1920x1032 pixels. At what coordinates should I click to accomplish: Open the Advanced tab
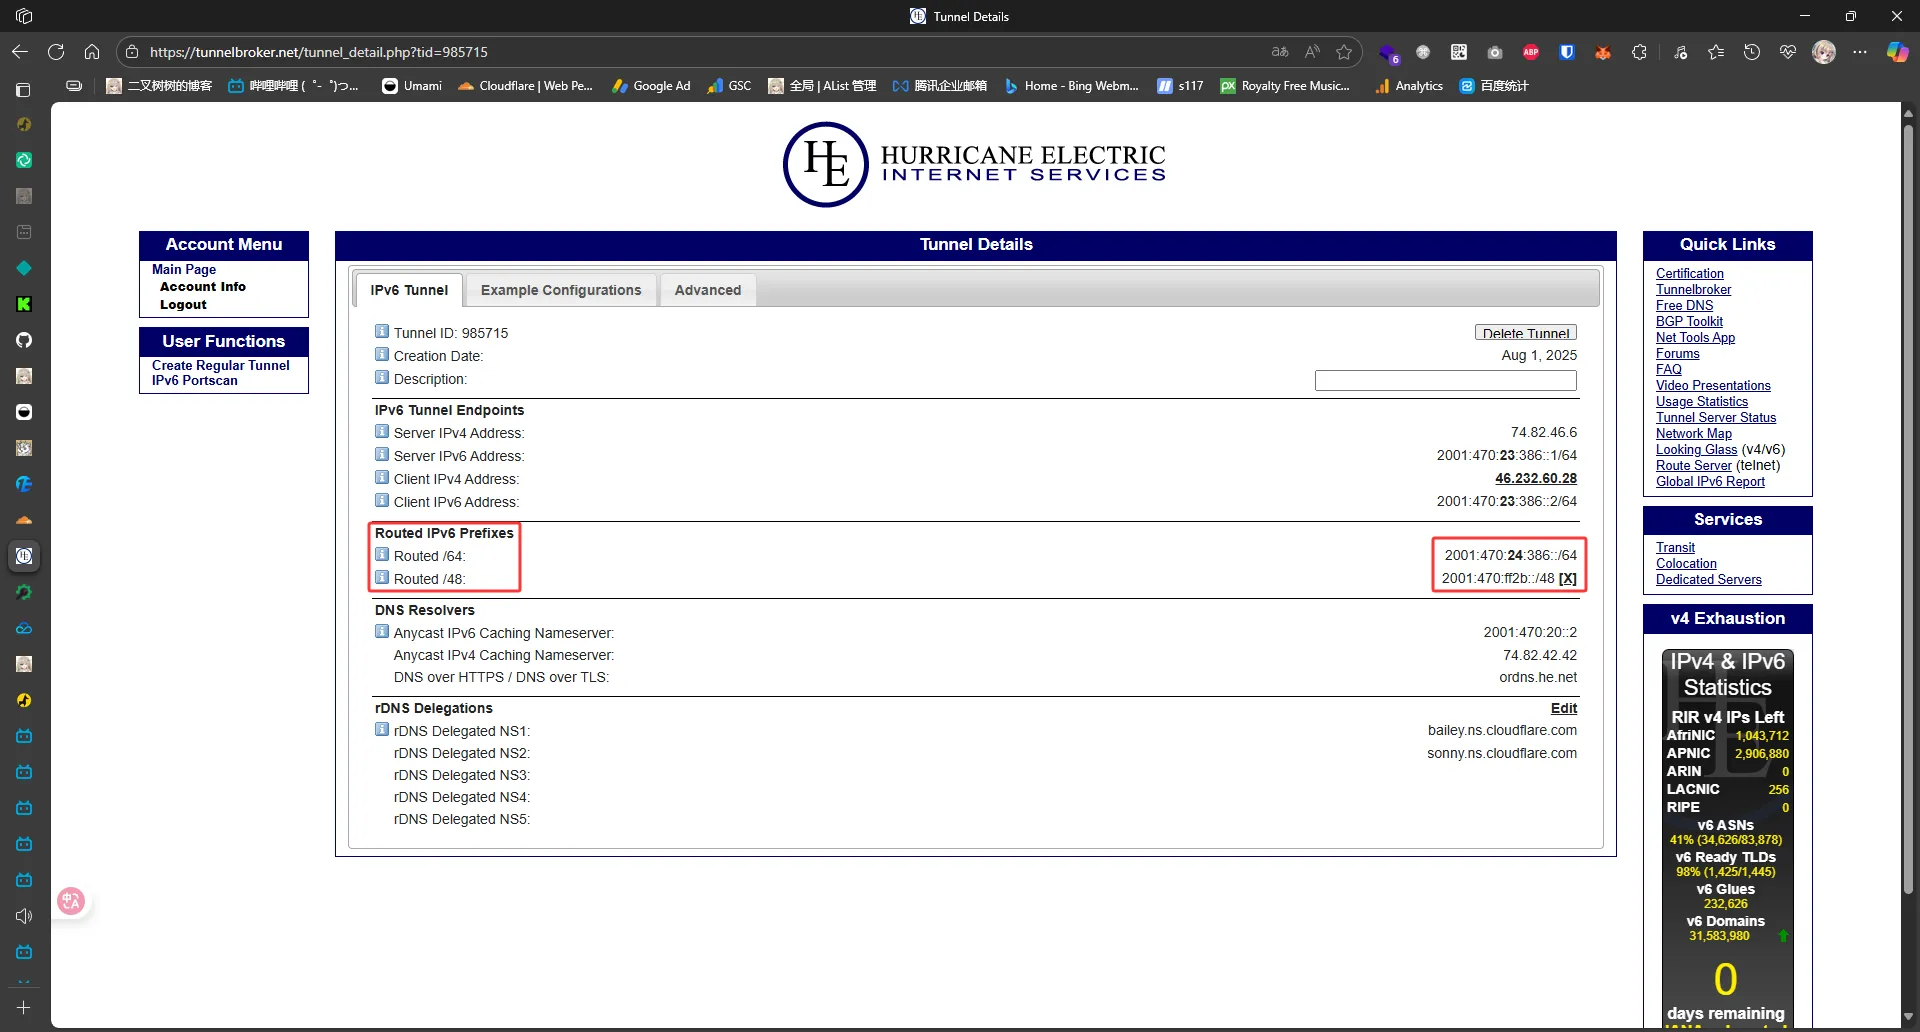(707, 290)
